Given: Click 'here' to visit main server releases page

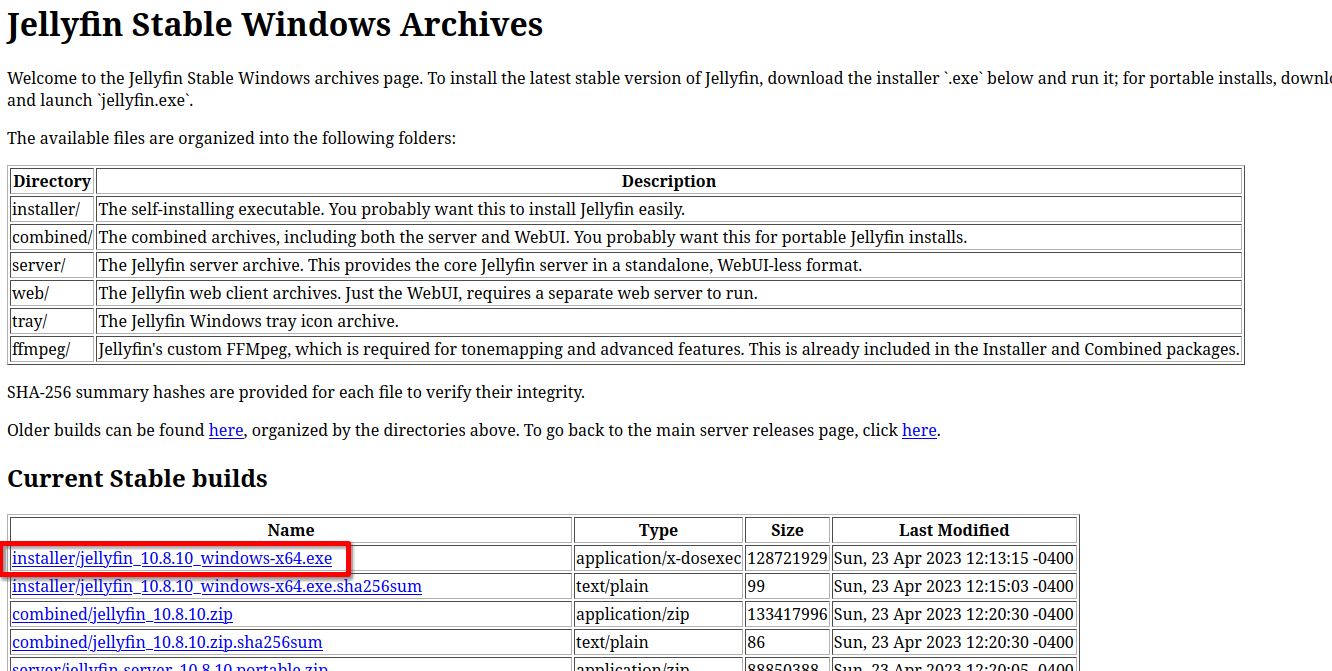Looking at the screenshot, I should coord(919,430).
